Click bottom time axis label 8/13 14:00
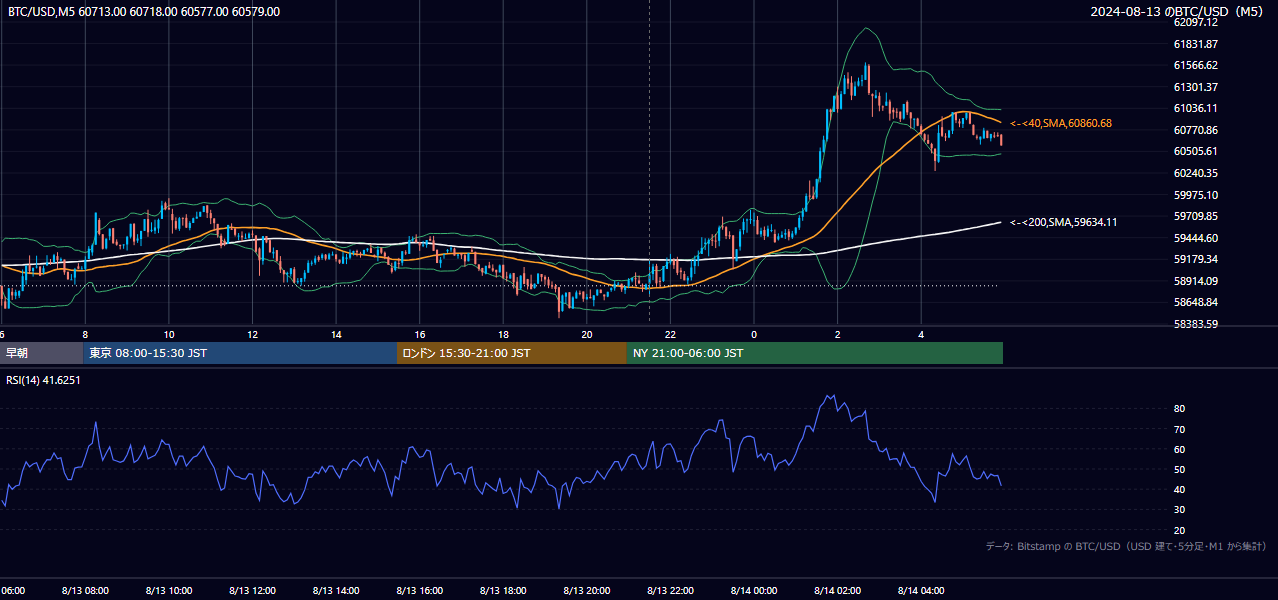1278x600 pixels. tap(336, 591)
